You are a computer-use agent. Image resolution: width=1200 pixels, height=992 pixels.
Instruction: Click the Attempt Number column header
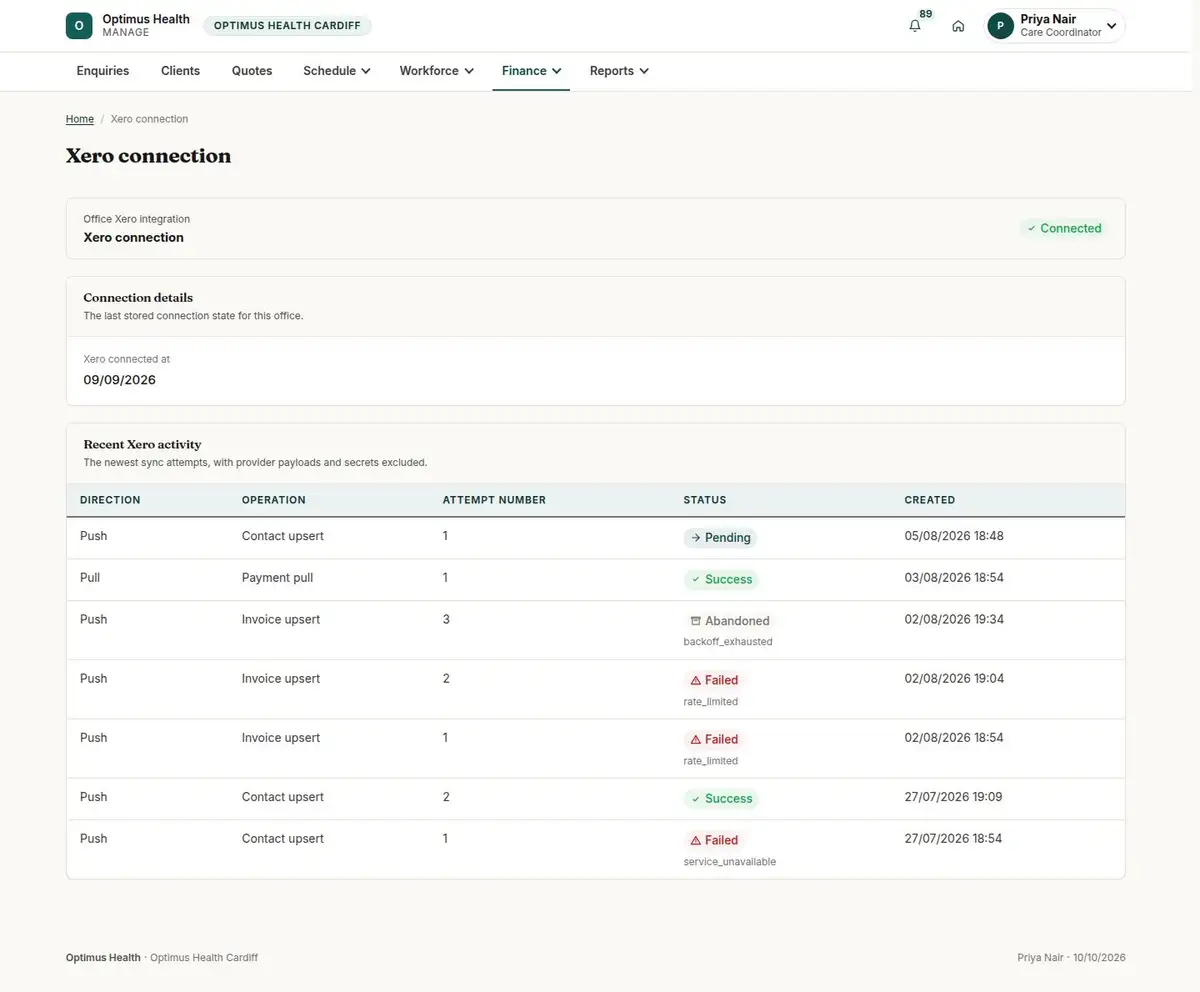pos(494,500)
